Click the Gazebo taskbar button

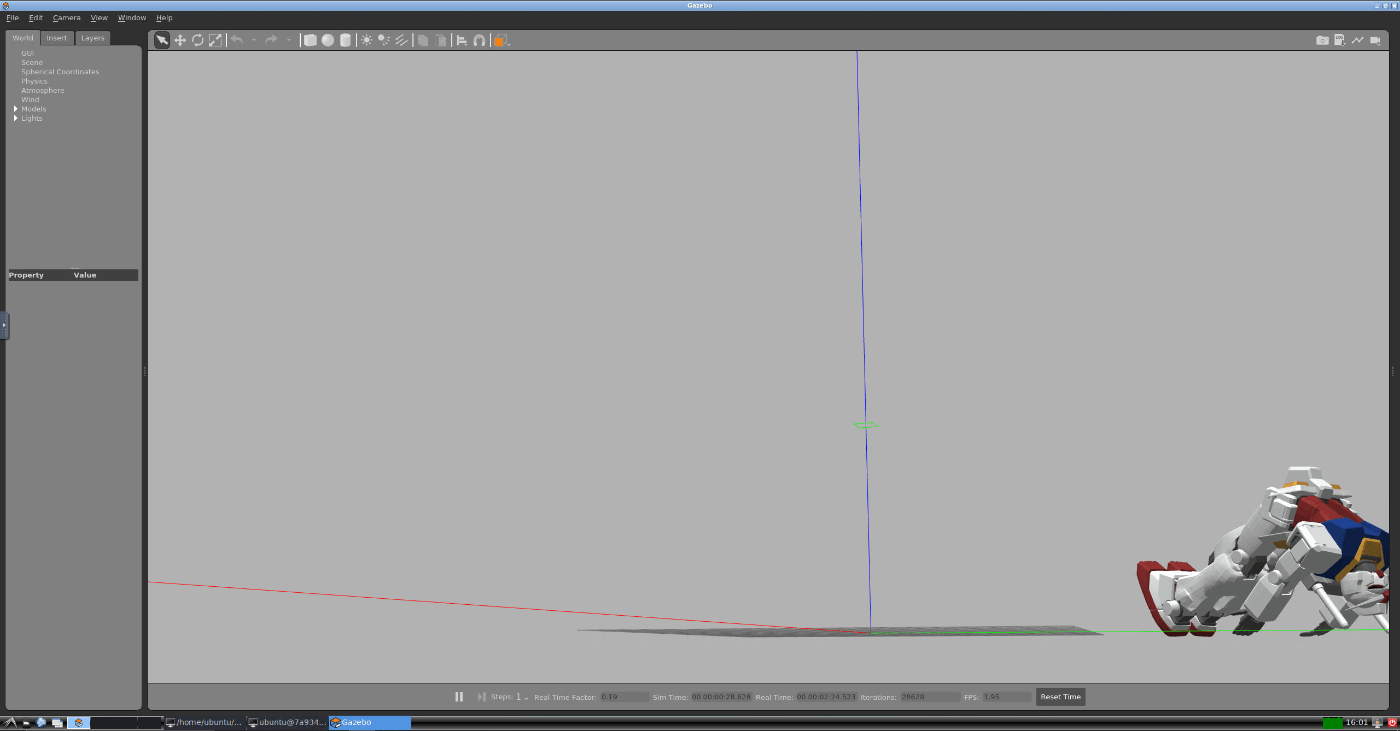pyautogui.click(x=370, y=722)
